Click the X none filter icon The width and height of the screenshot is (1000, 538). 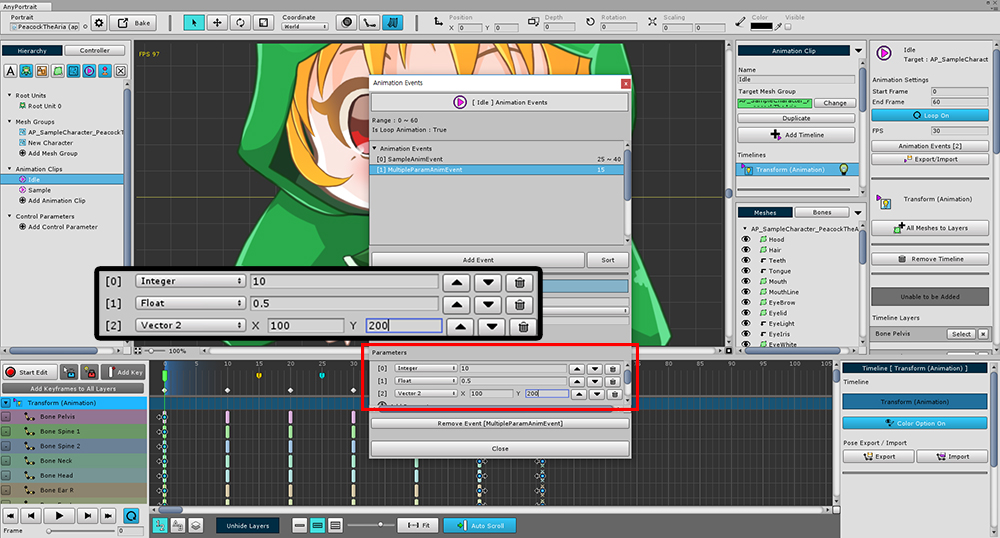(x=121, y=71)
